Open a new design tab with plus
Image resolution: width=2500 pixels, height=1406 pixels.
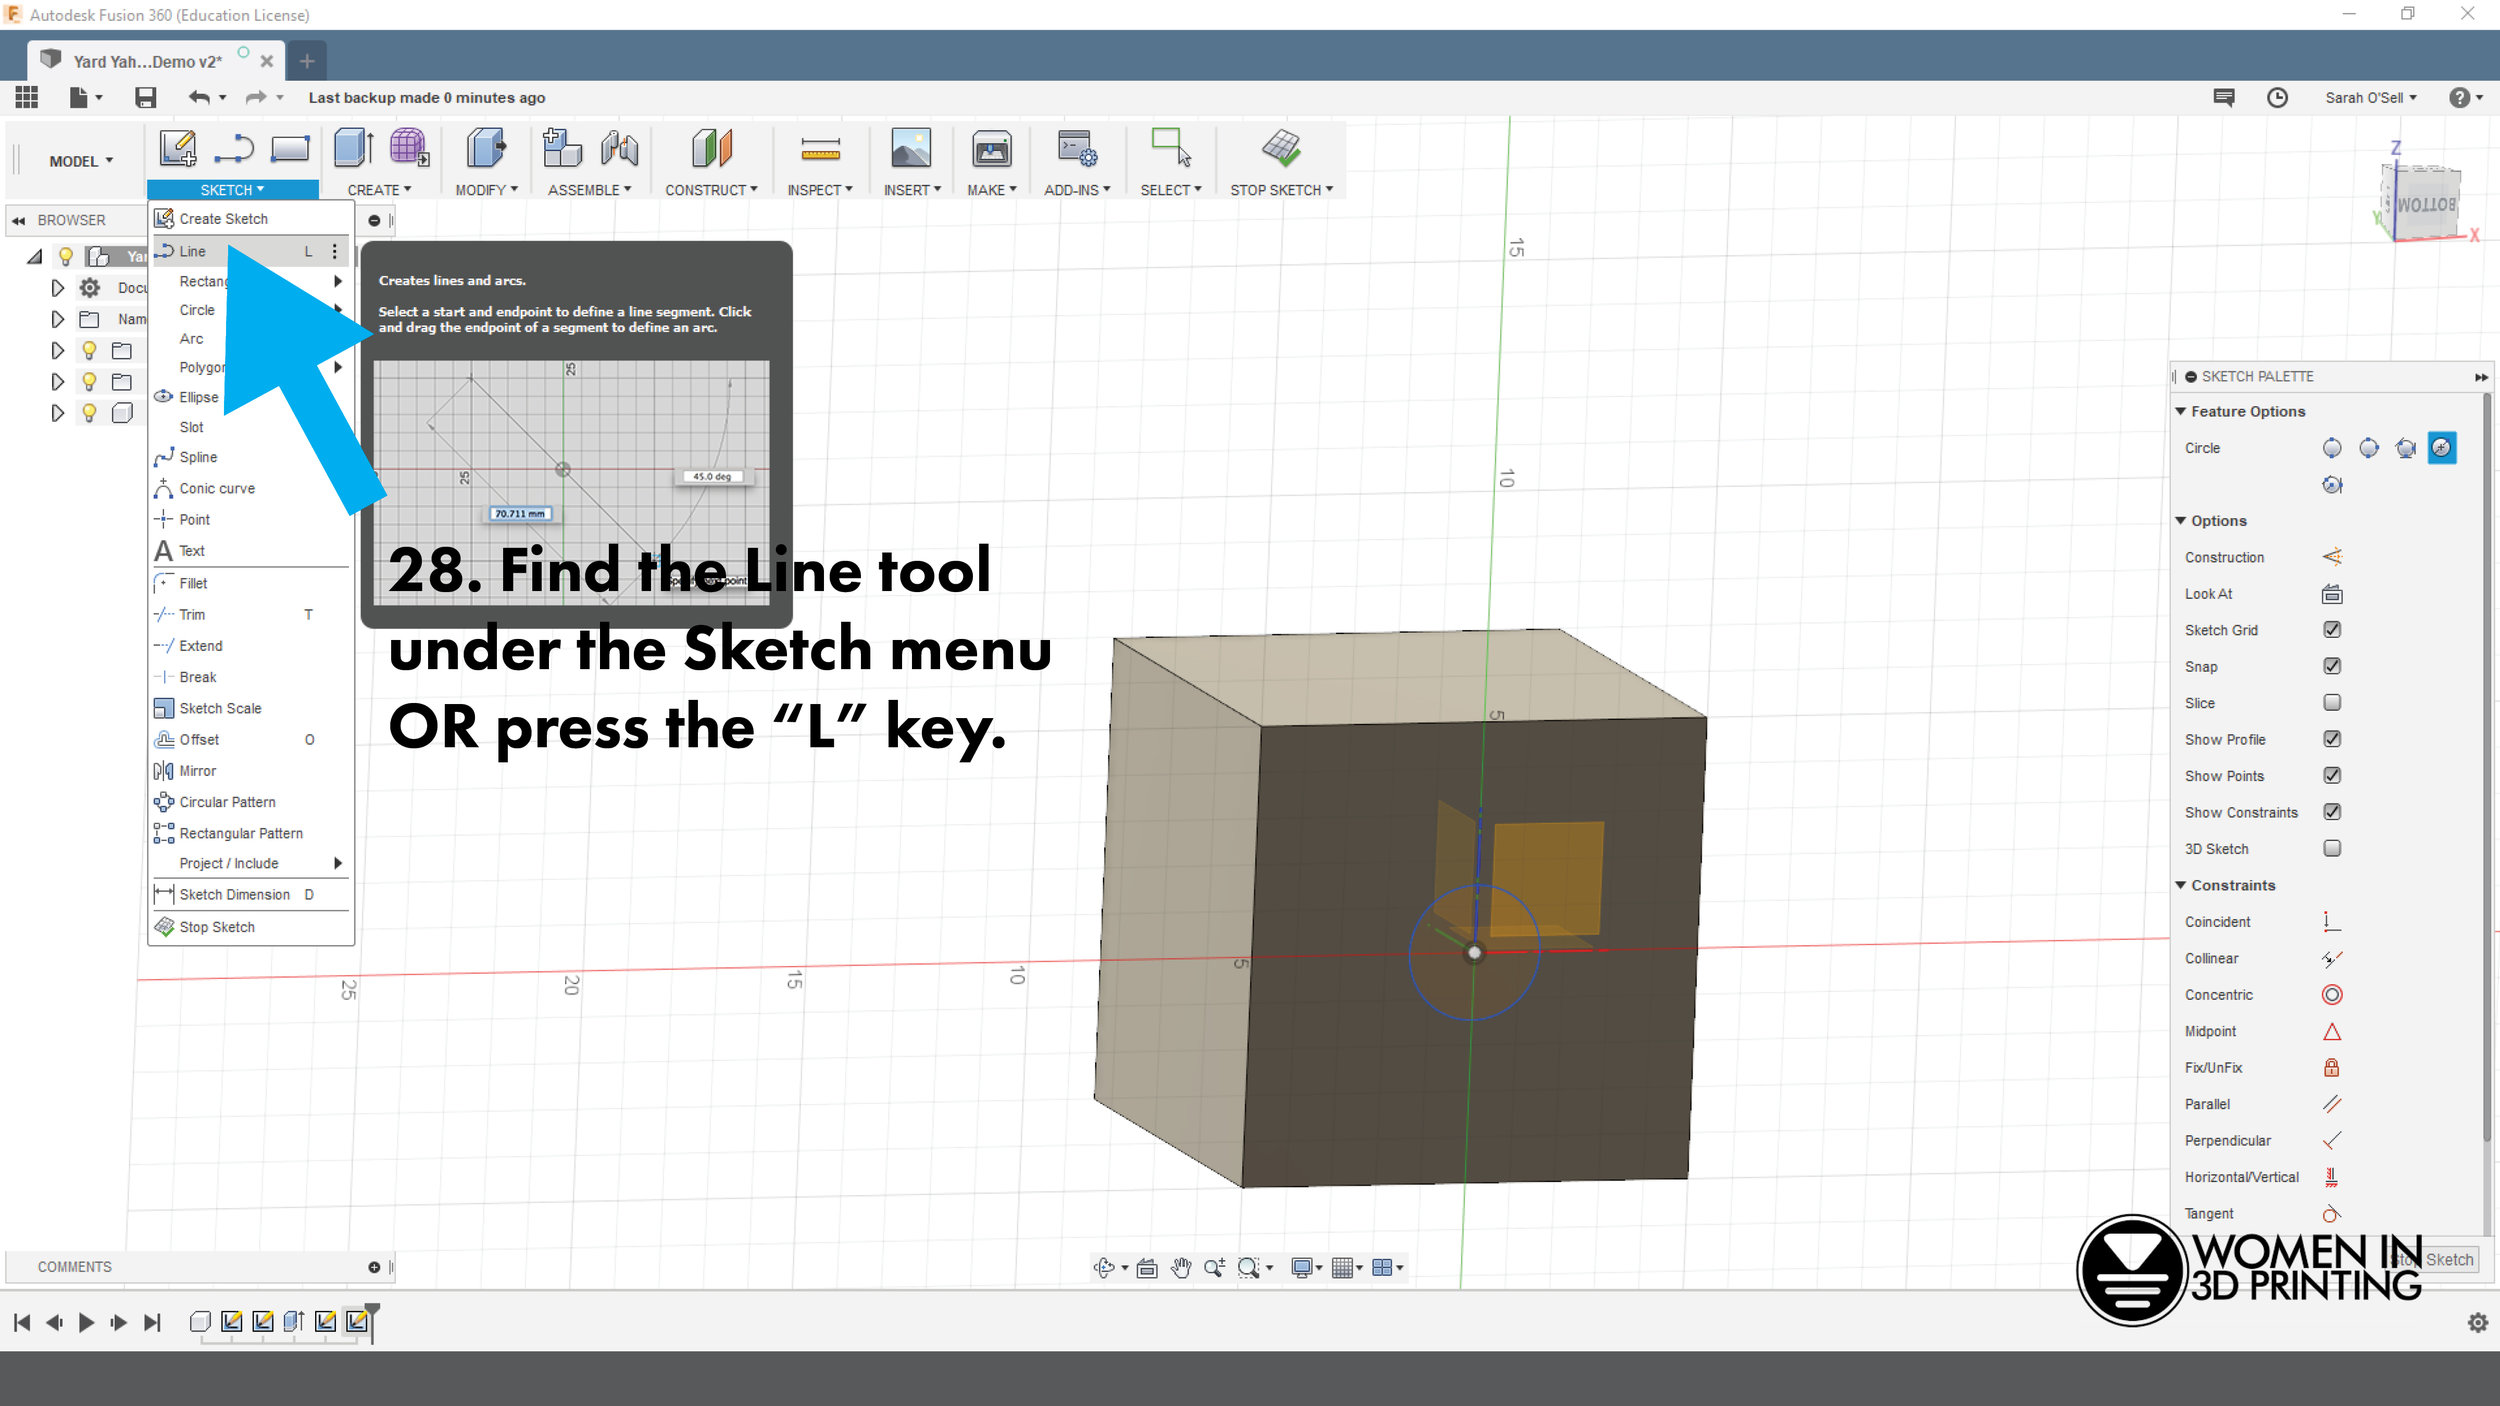(x=307, y=61)
